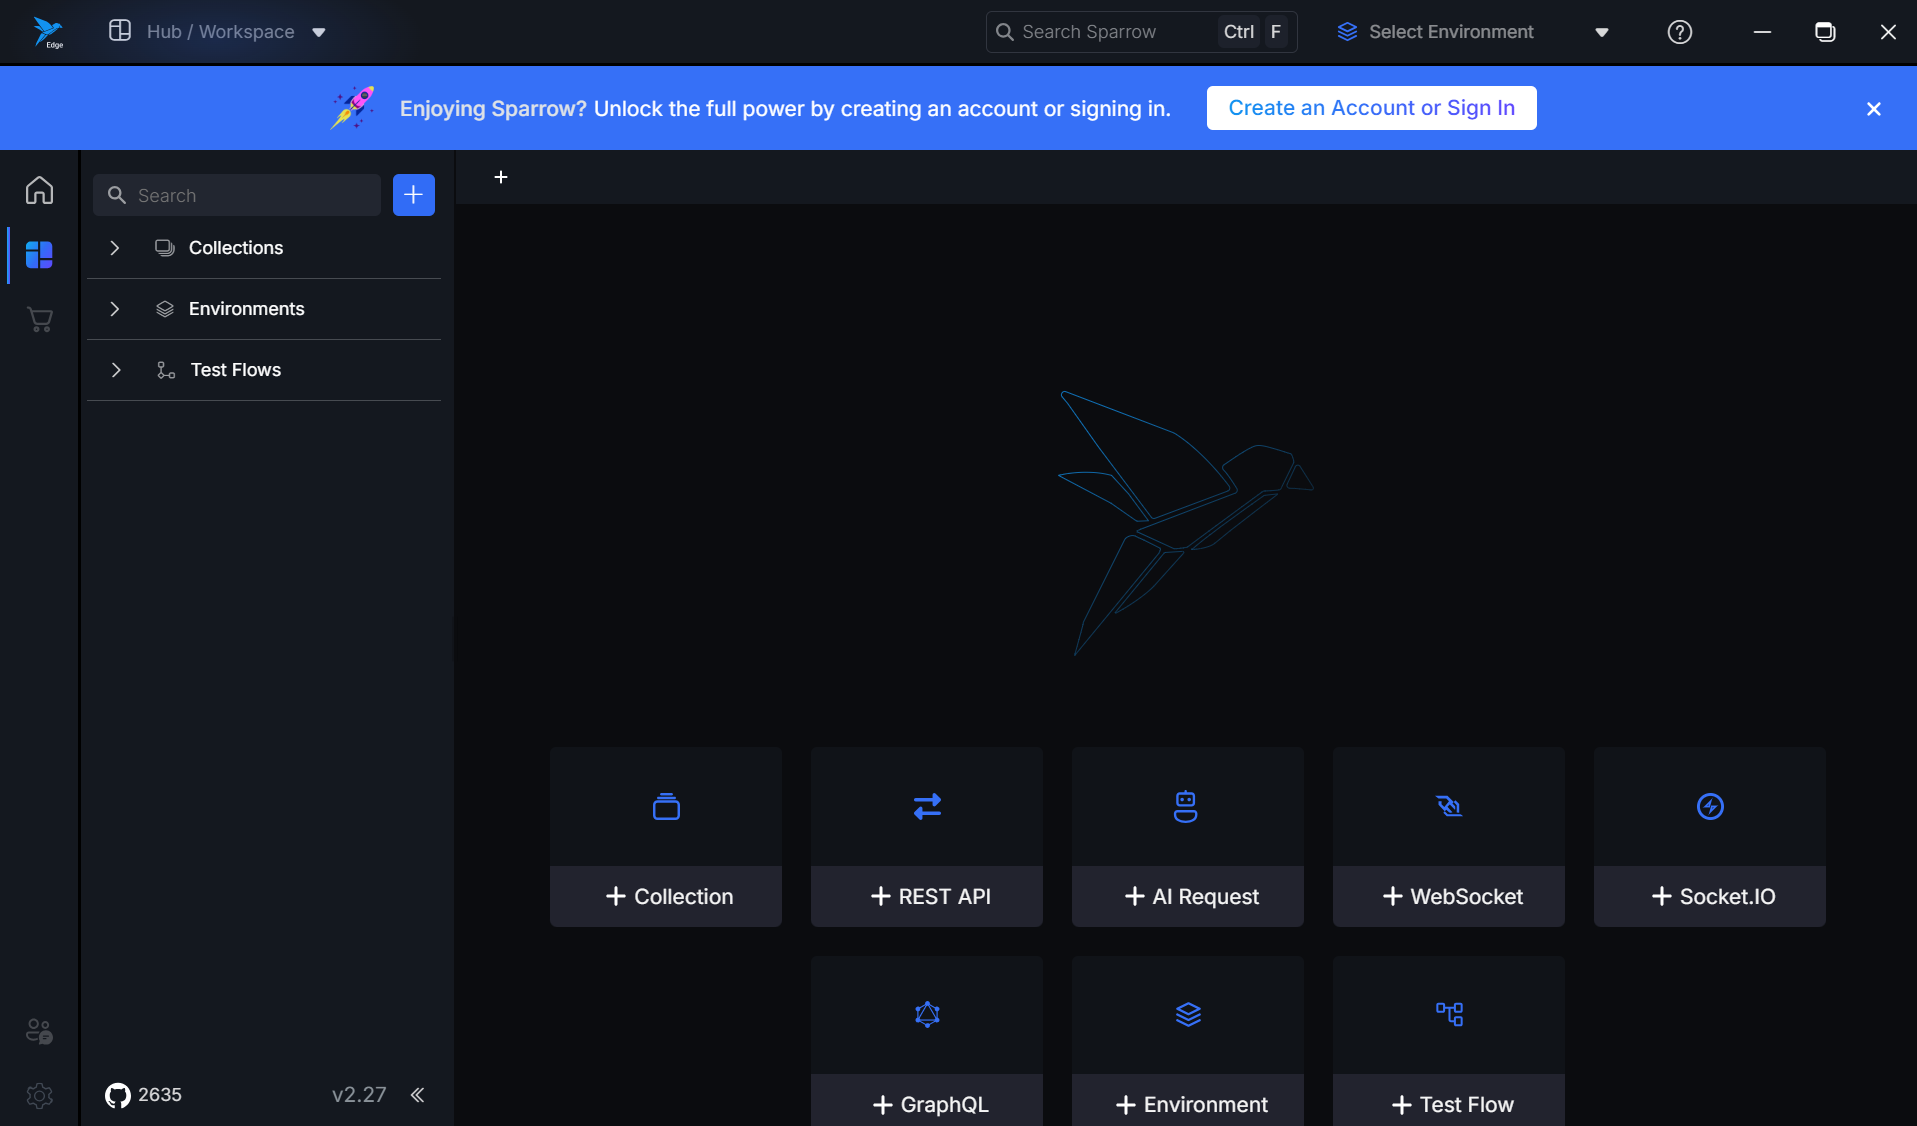Add a new Environment
Image resolution: width=1917 pixels, height=1126 pixels.
(1188, 1101)
